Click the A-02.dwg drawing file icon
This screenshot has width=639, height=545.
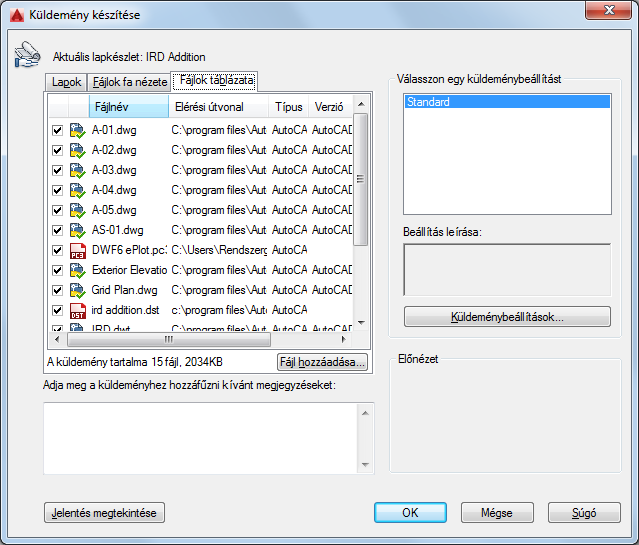pos(77,150)
